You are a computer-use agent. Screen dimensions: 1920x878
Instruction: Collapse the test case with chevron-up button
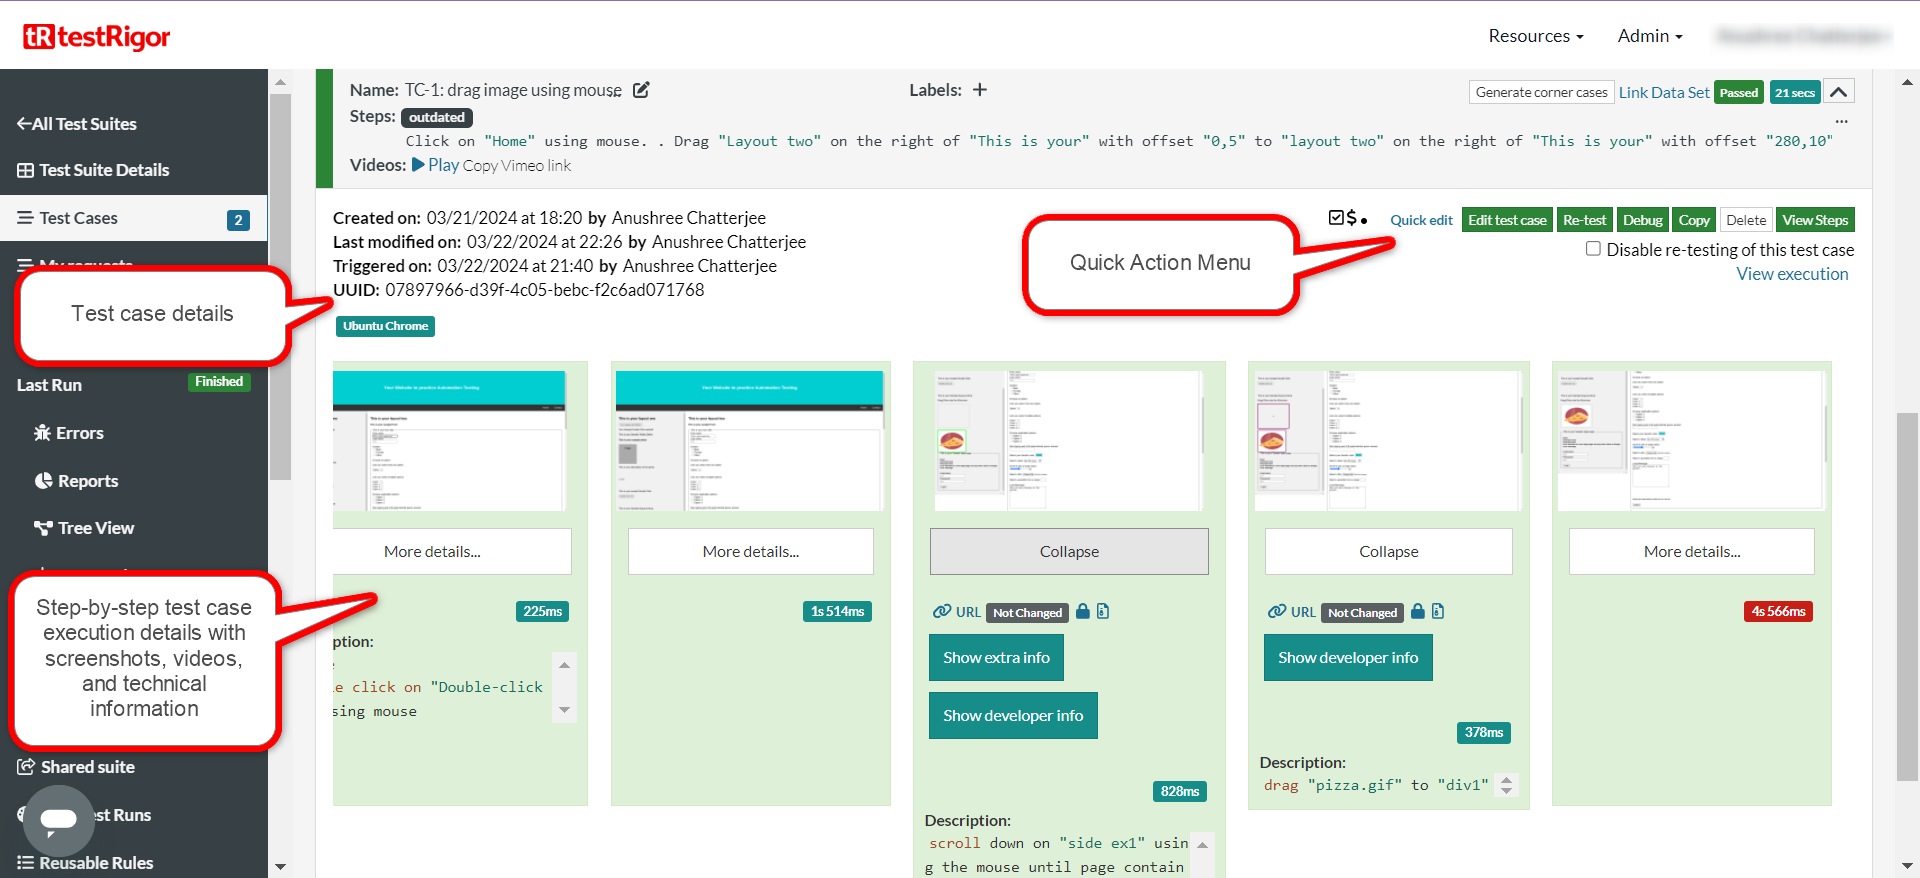(x=1838, y=92)
